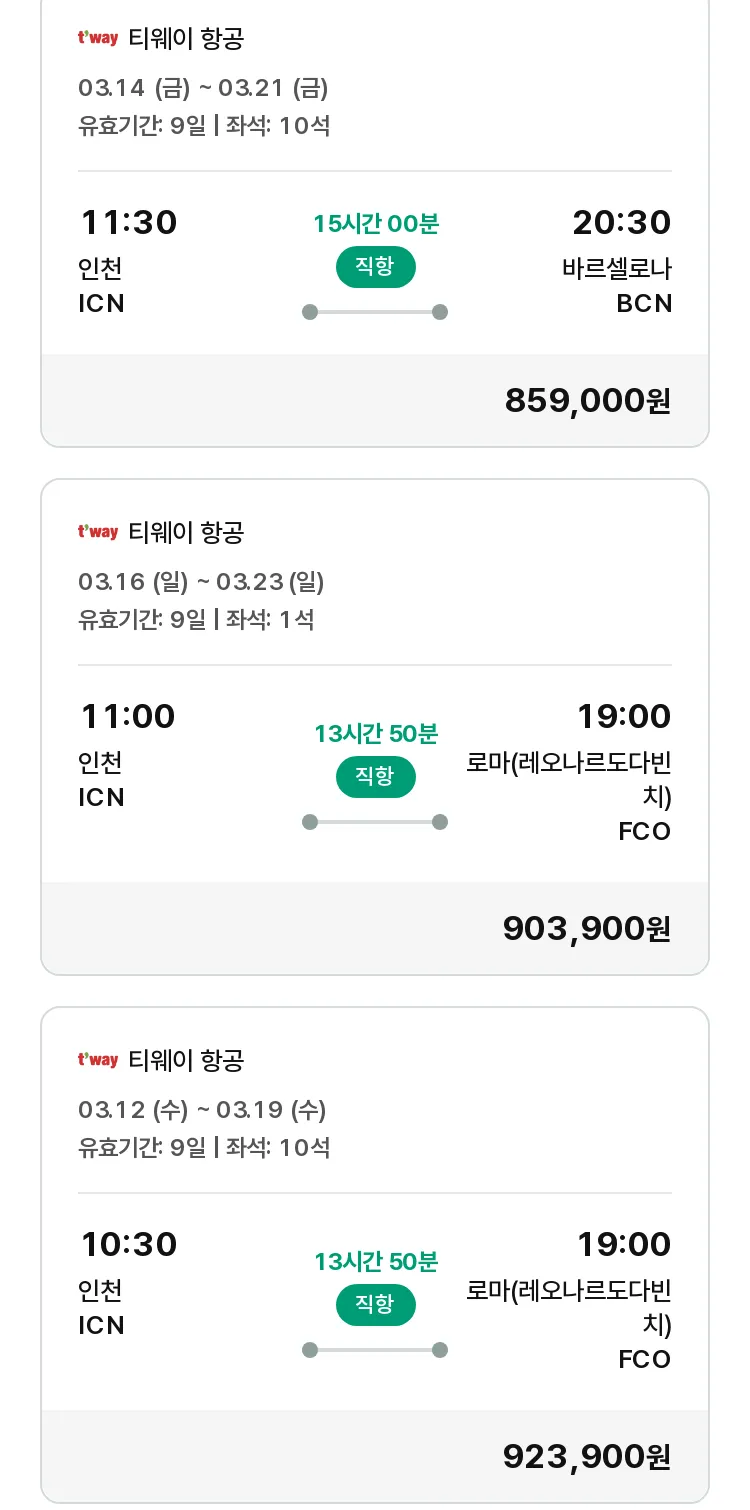Click t'way logo on 03.12 Rome flight
This screenshot has width=750, height=1510.
pyautogui.click(x=98, y=1060)
